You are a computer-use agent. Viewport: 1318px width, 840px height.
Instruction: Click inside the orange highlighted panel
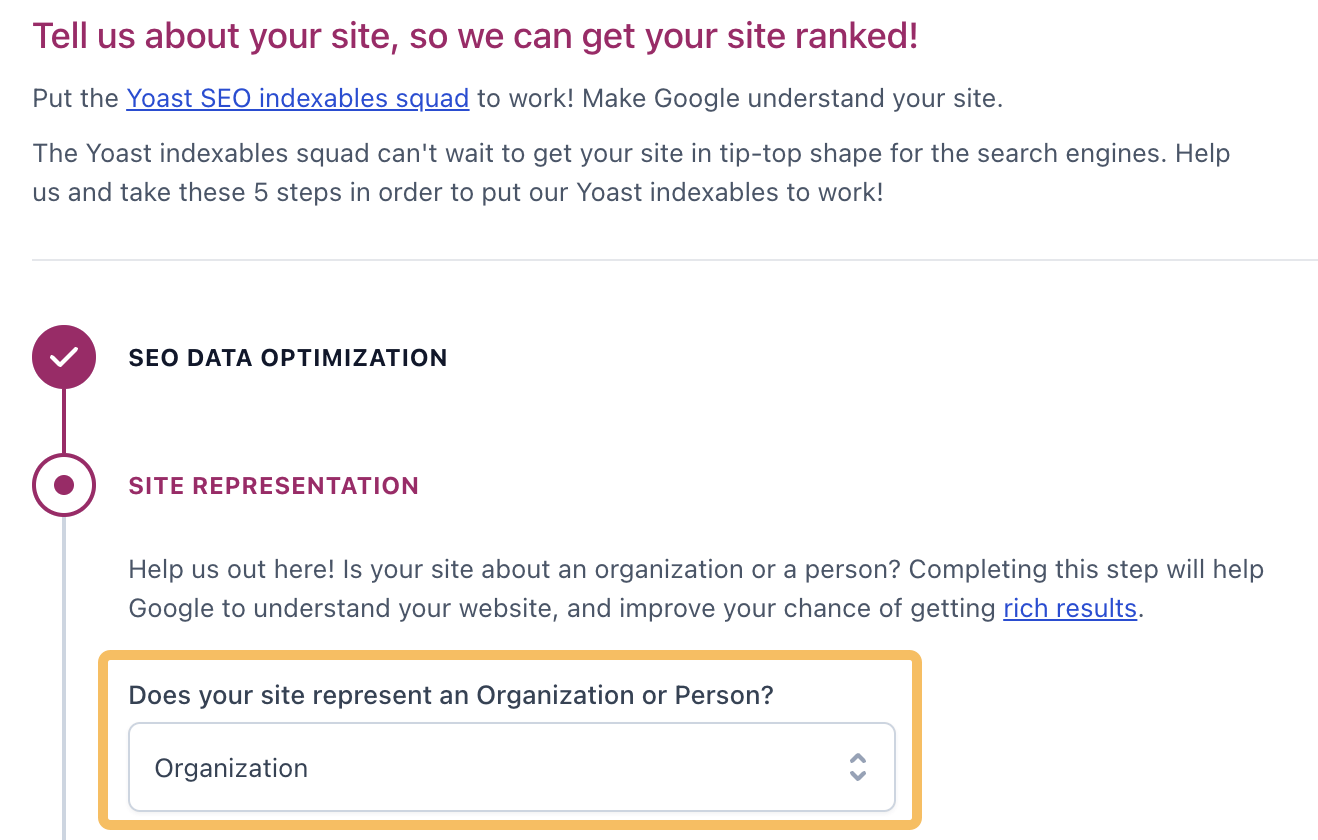(x=511, y=740)
